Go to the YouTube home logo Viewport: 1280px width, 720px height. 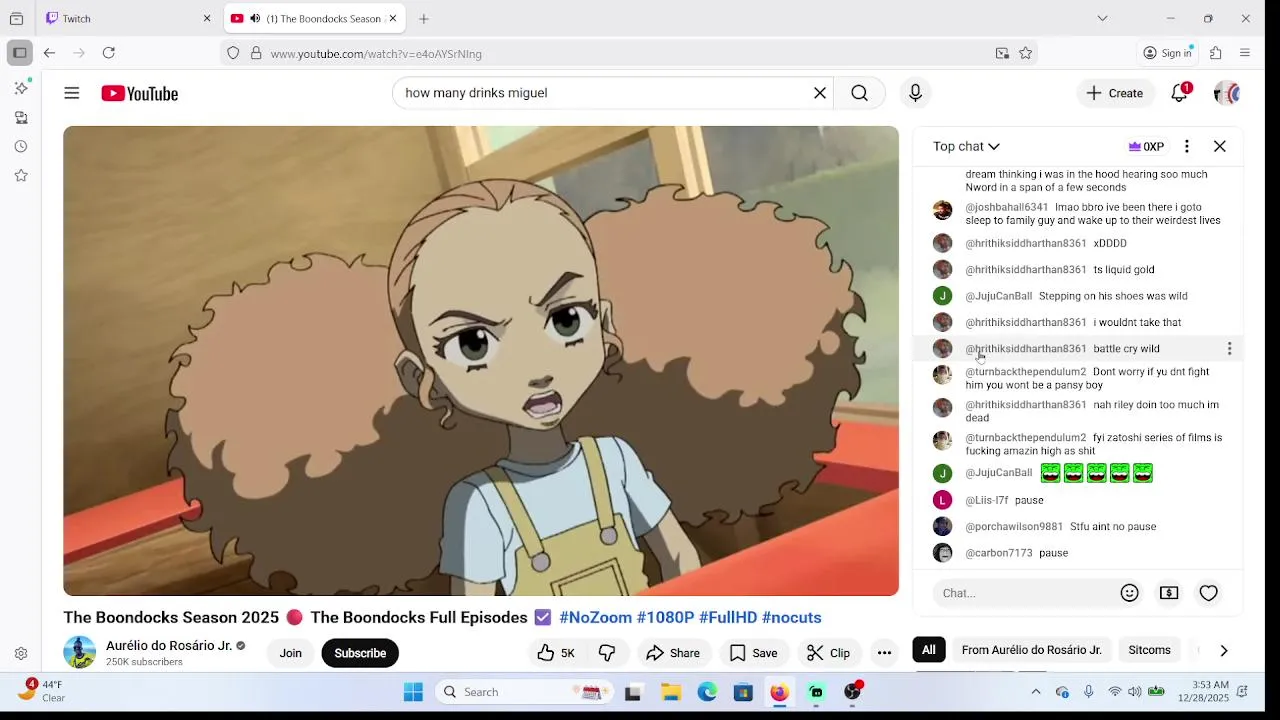coord(140,93)
